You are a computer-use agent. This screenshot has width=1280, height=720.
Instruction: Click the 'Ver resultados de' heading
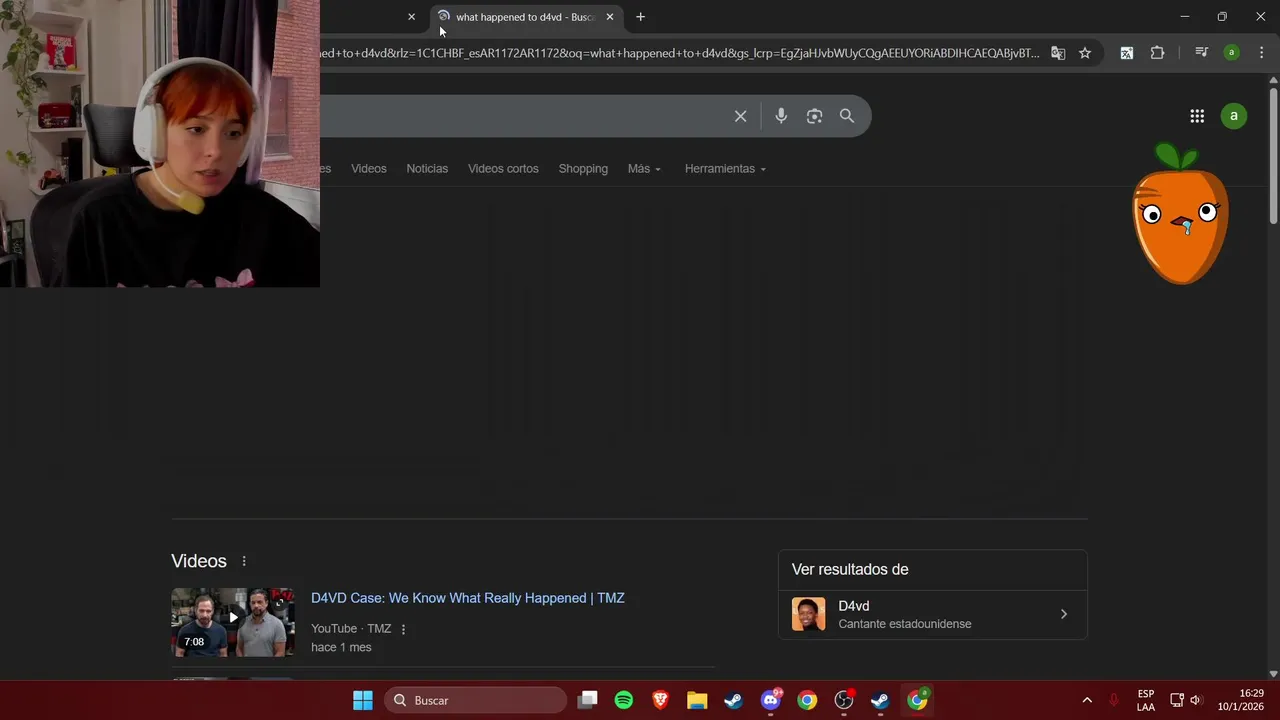[850, 570]
